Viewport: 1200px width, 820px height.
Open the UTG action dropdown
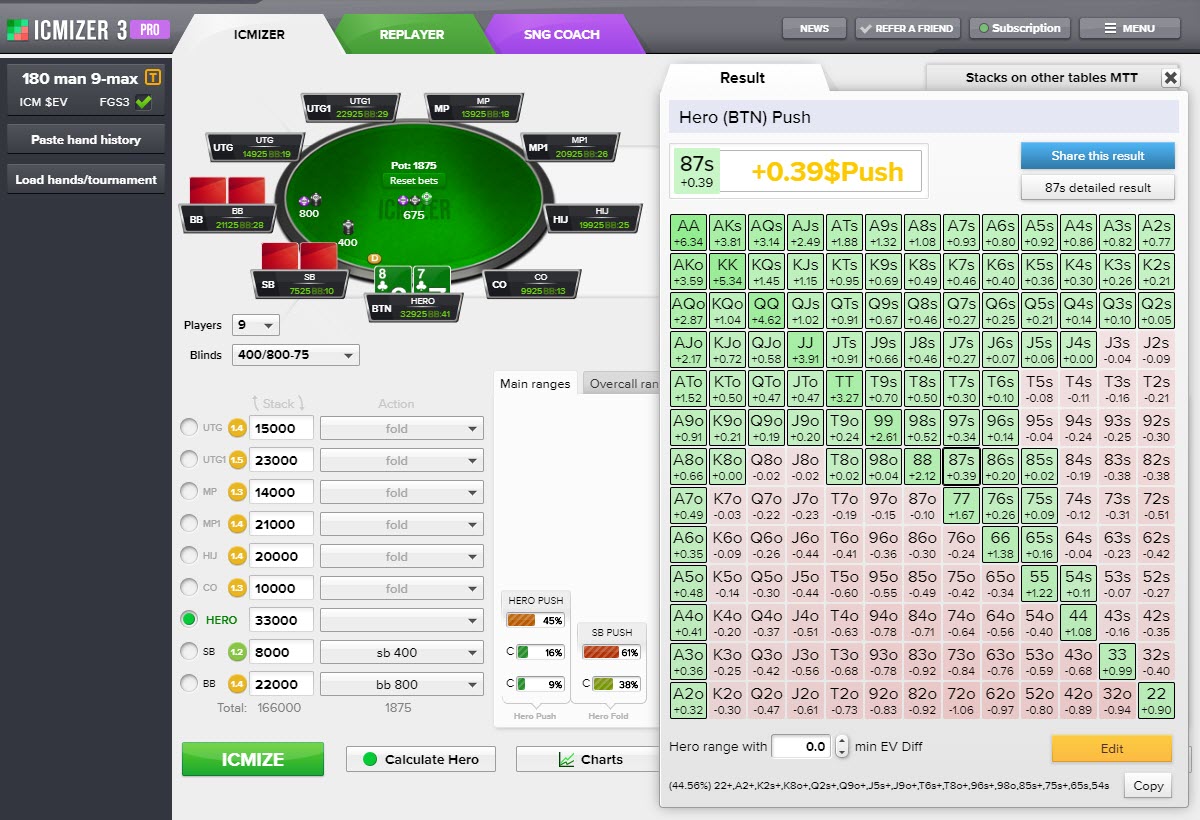click(x=401, y=428)
